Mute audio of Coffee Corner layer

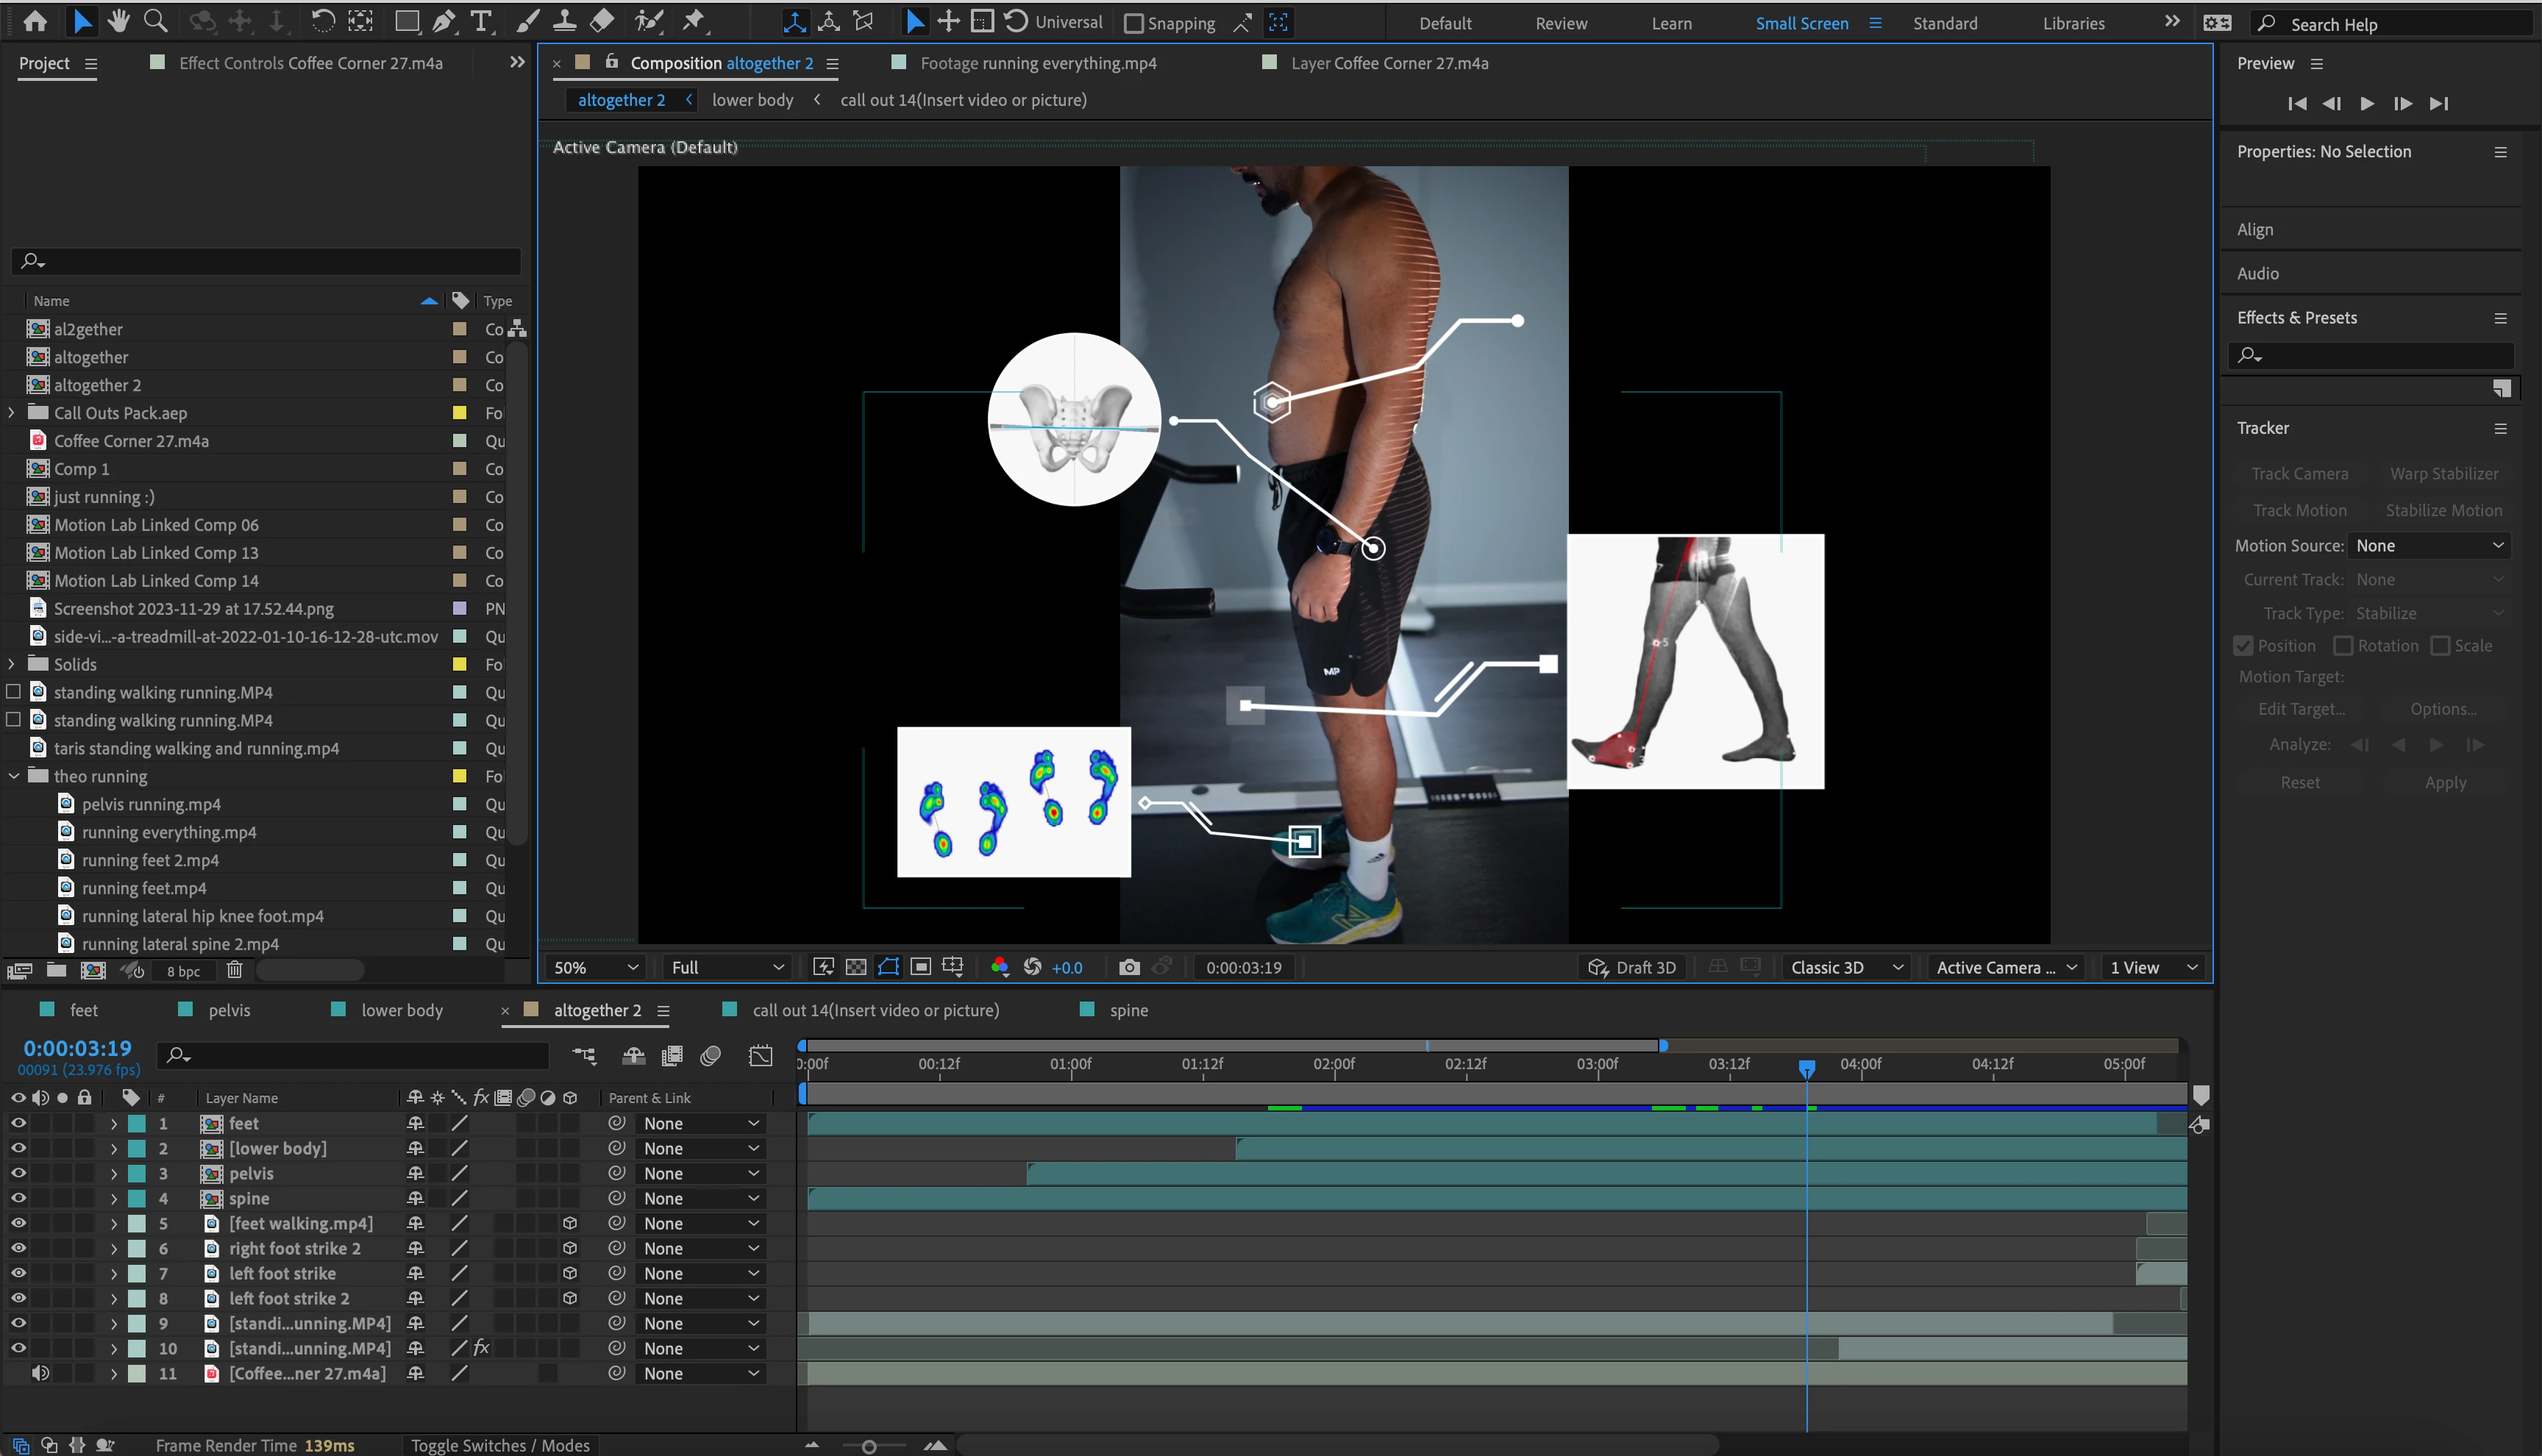pos(40,1373)
